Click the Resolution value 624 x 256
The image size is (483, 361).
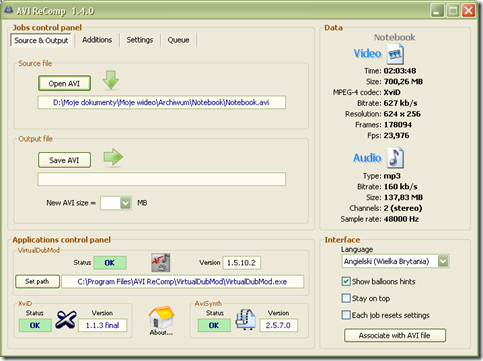[402, 114]
